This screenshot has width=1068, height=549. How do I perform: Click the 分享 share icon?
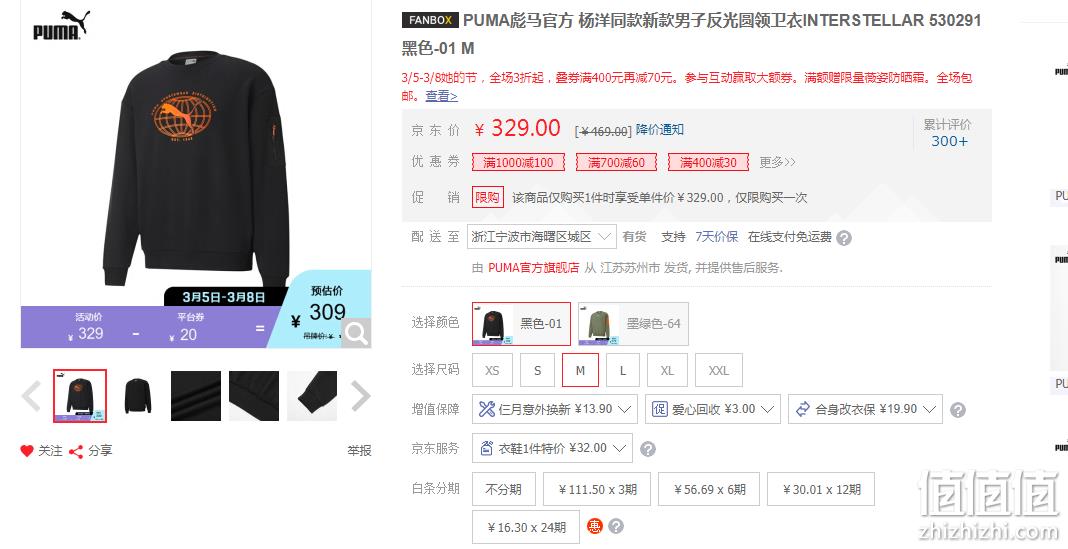point(76,451)
